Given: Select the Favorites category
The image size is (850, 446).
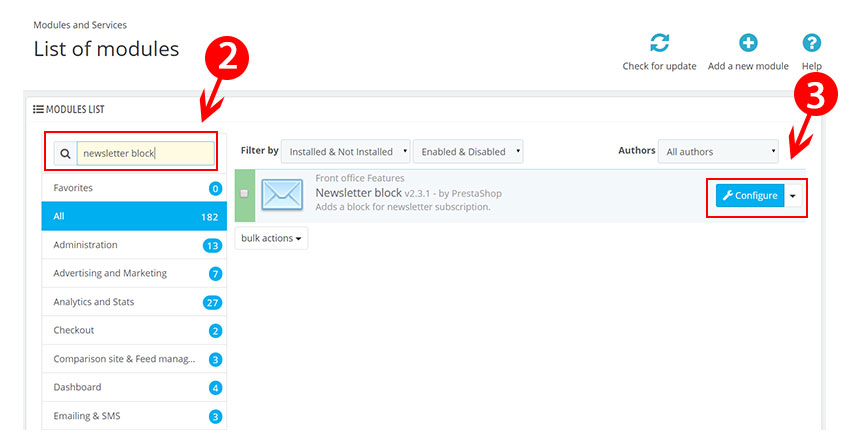Looking at the screenshot, I should 134,188.
